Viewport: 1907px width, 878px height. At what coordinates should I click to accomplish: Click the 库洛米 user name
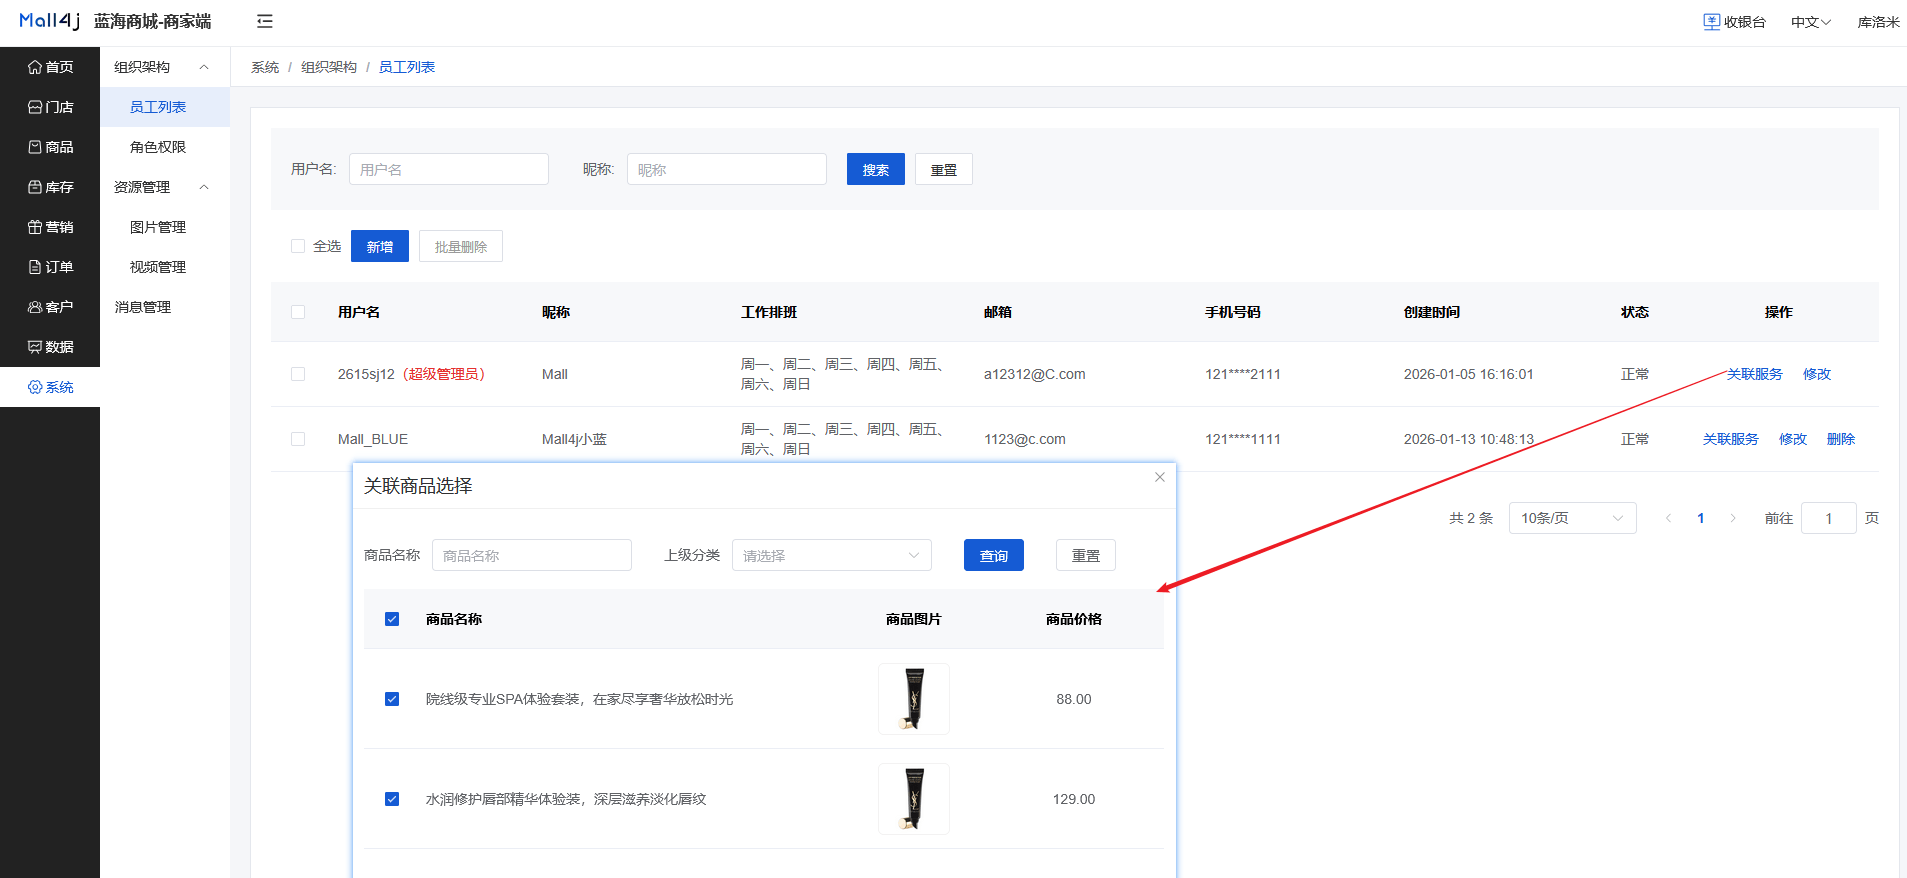click(x=1878, y=22)
